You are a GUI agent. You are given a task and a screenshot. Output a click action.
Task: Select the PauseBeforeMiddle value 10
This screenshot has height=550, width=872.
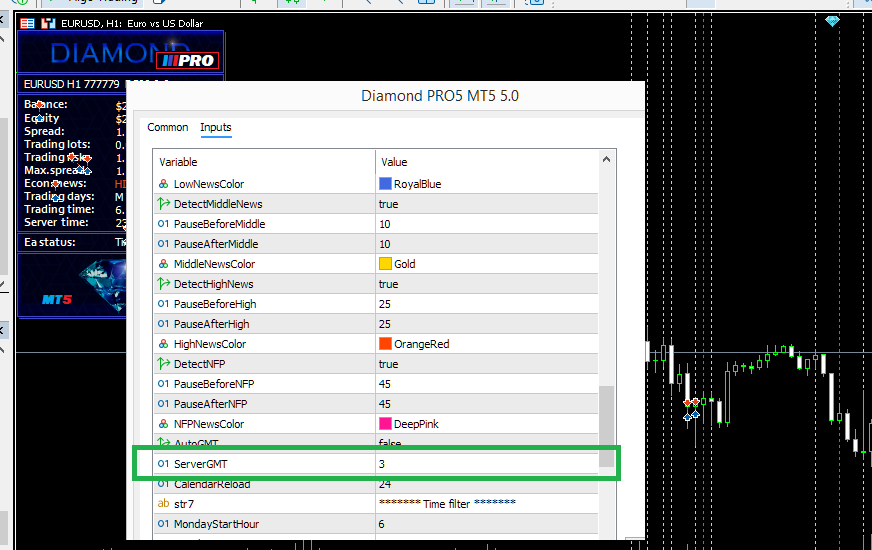(384, 224)
